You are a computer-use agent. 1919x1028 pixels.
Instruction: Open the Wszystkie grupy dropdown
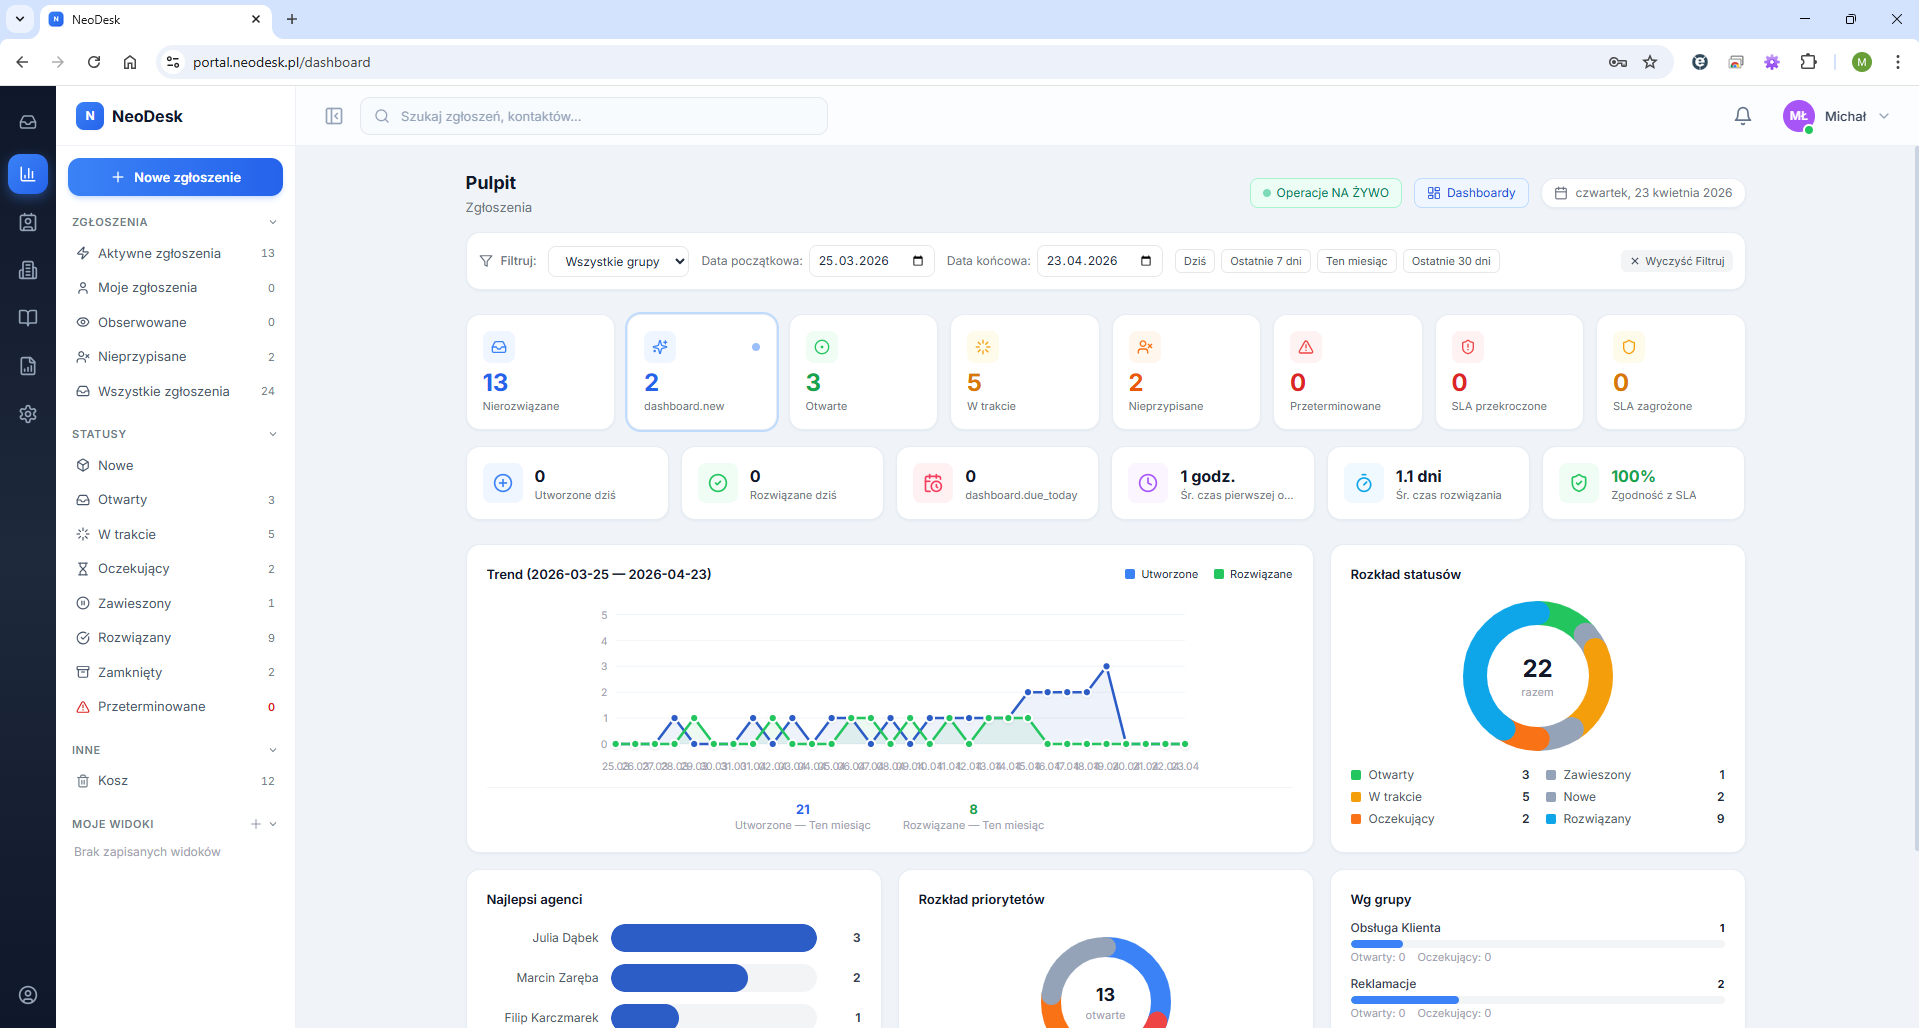tap(619, 261)
